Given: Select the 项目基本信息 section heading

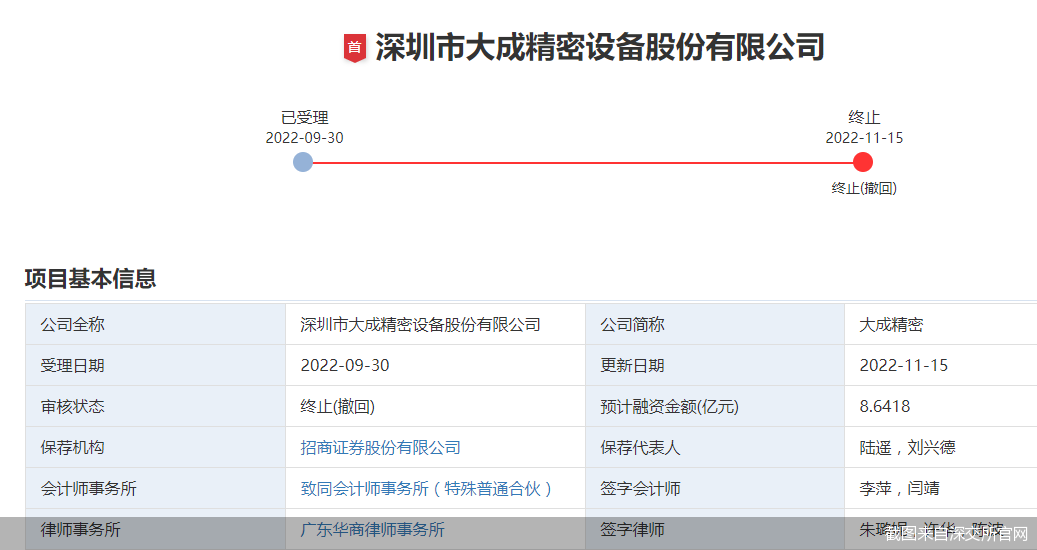Looking at the screenshot, I should tap(91, 278).
